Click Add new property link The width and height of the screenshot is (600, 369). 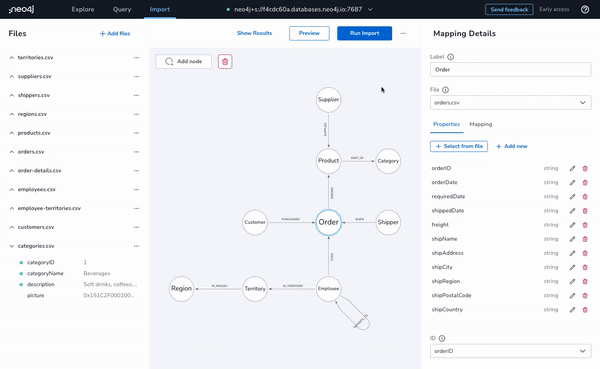512,146
